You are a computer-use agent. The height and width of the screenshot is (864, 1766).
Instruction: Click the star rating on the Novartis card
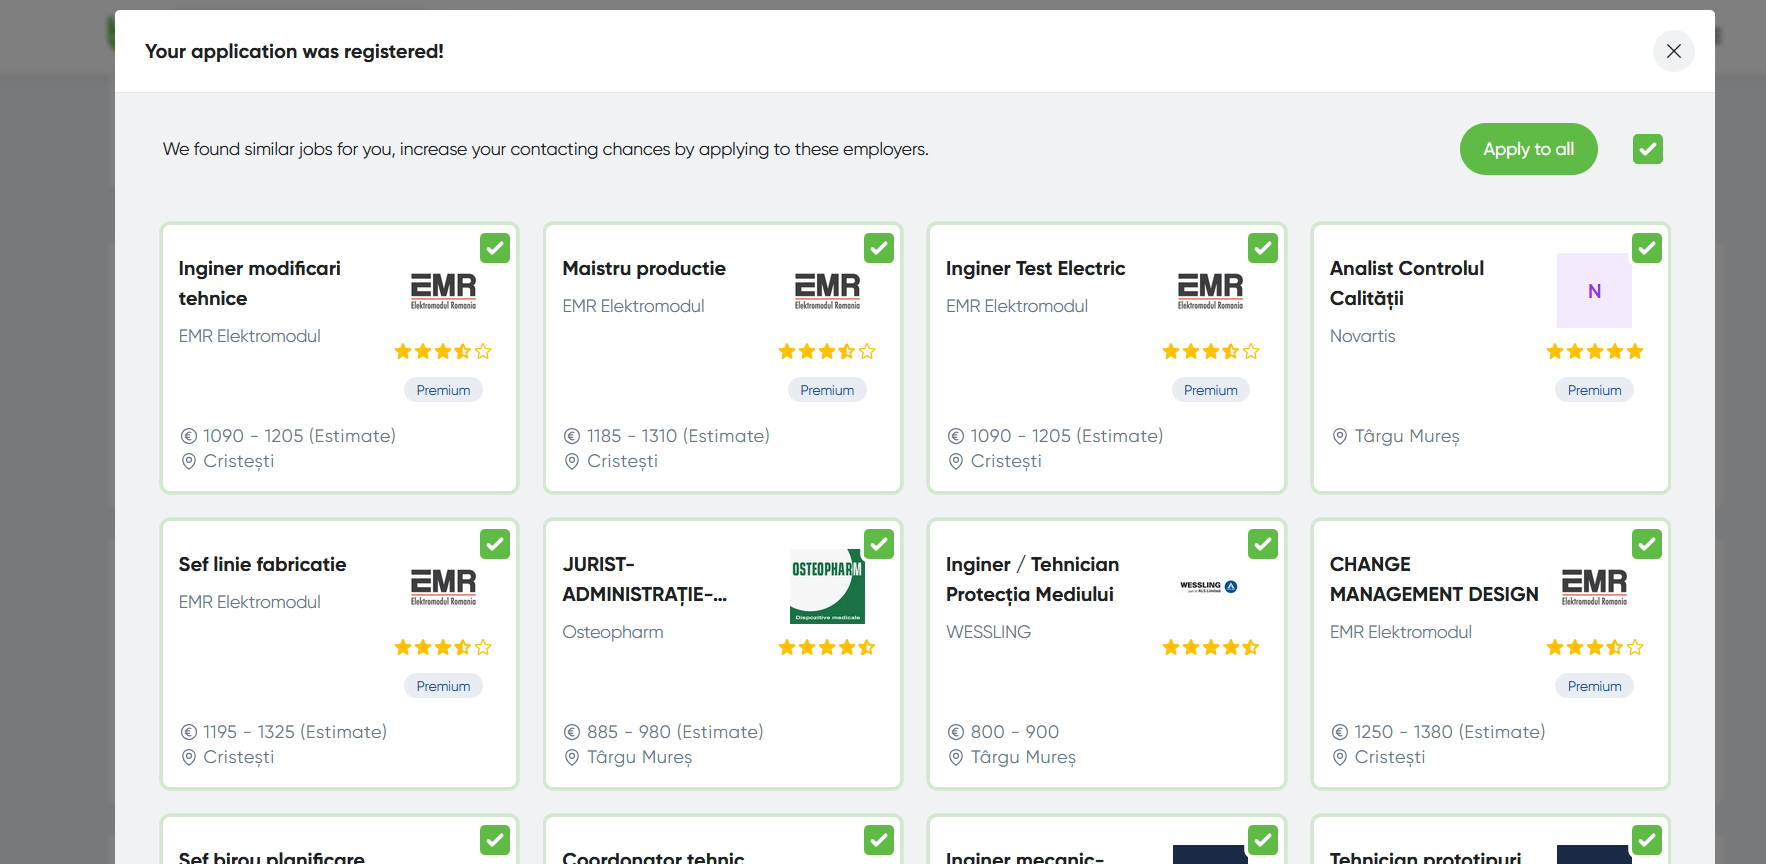coord(1594,351)
